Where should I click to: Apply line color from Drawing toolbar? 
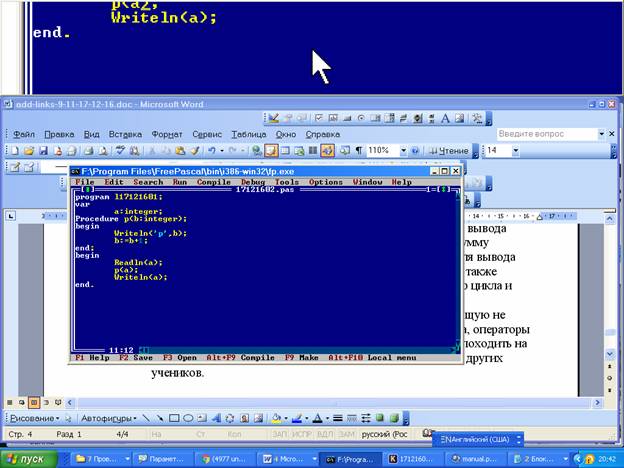297,418
